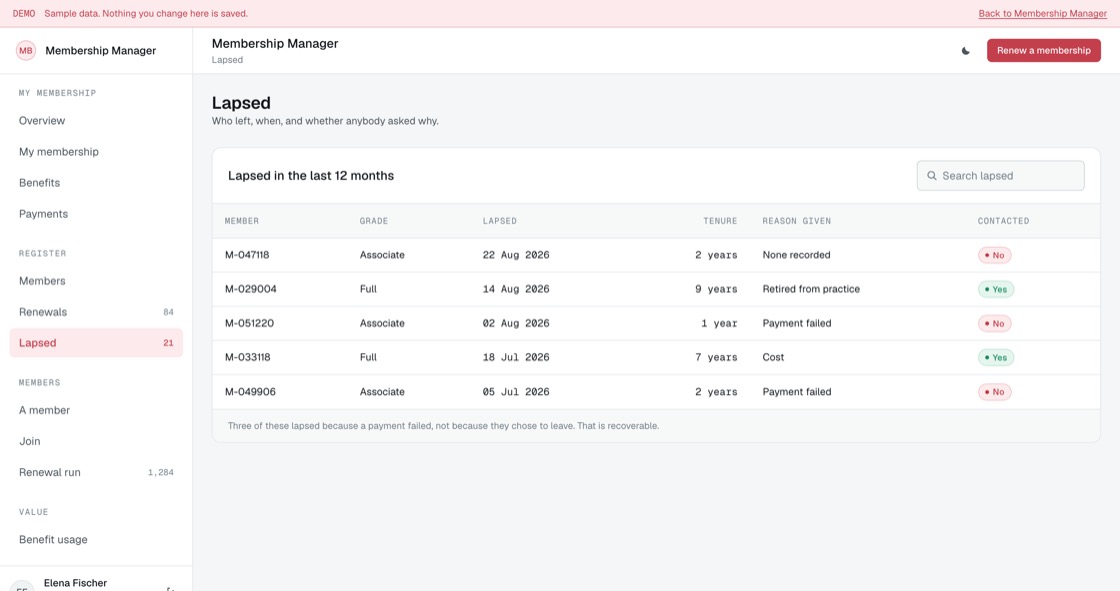This screenshot has width=1120, height=591.
Task: Follow the Back to Membership Manager link
Action: pos(1042,14)
